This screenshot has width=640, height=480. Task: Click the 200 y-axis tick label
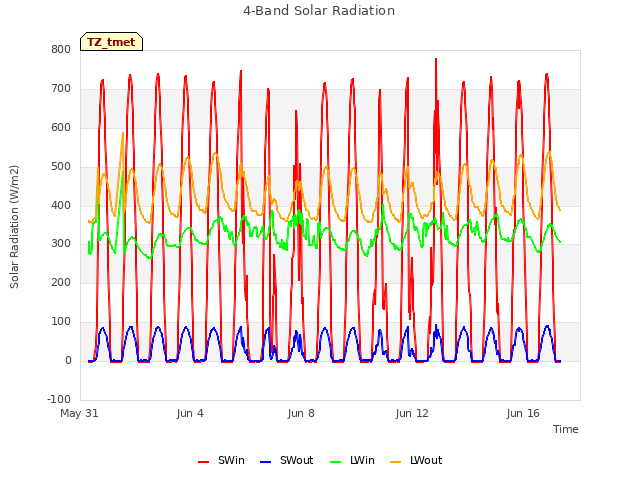coord(61,282)
